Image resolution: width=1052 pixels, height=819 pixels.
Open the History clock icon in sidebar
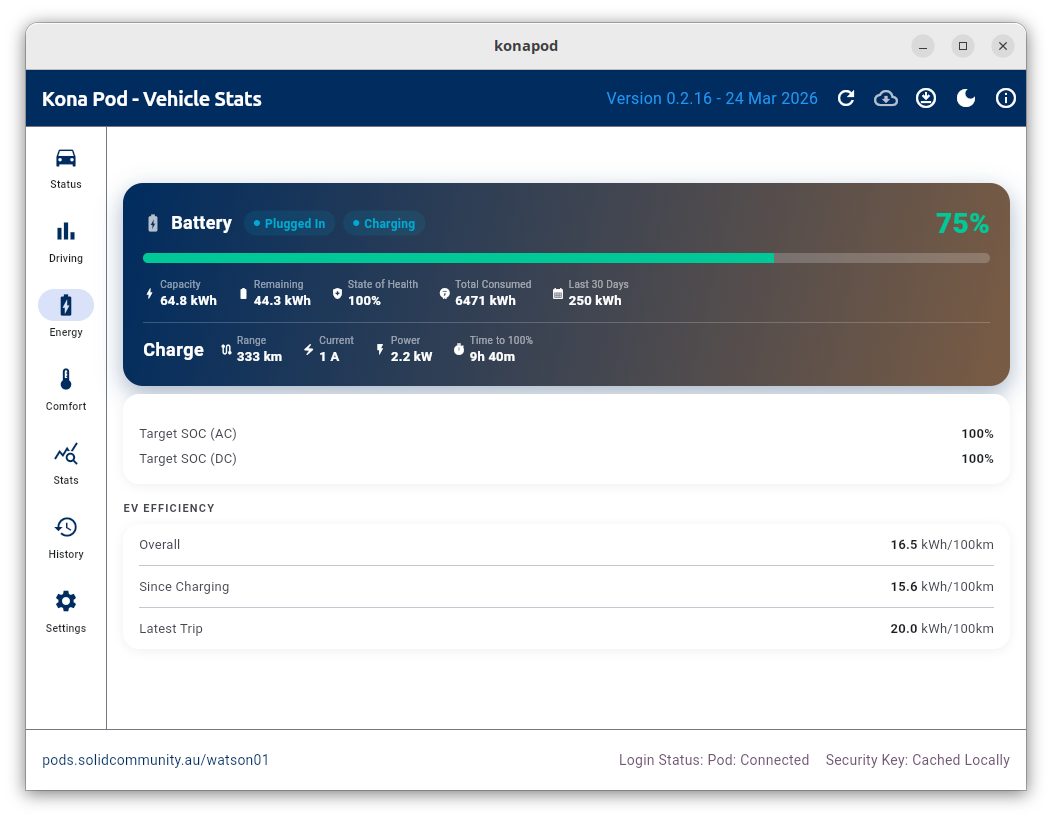coord(65,527)
